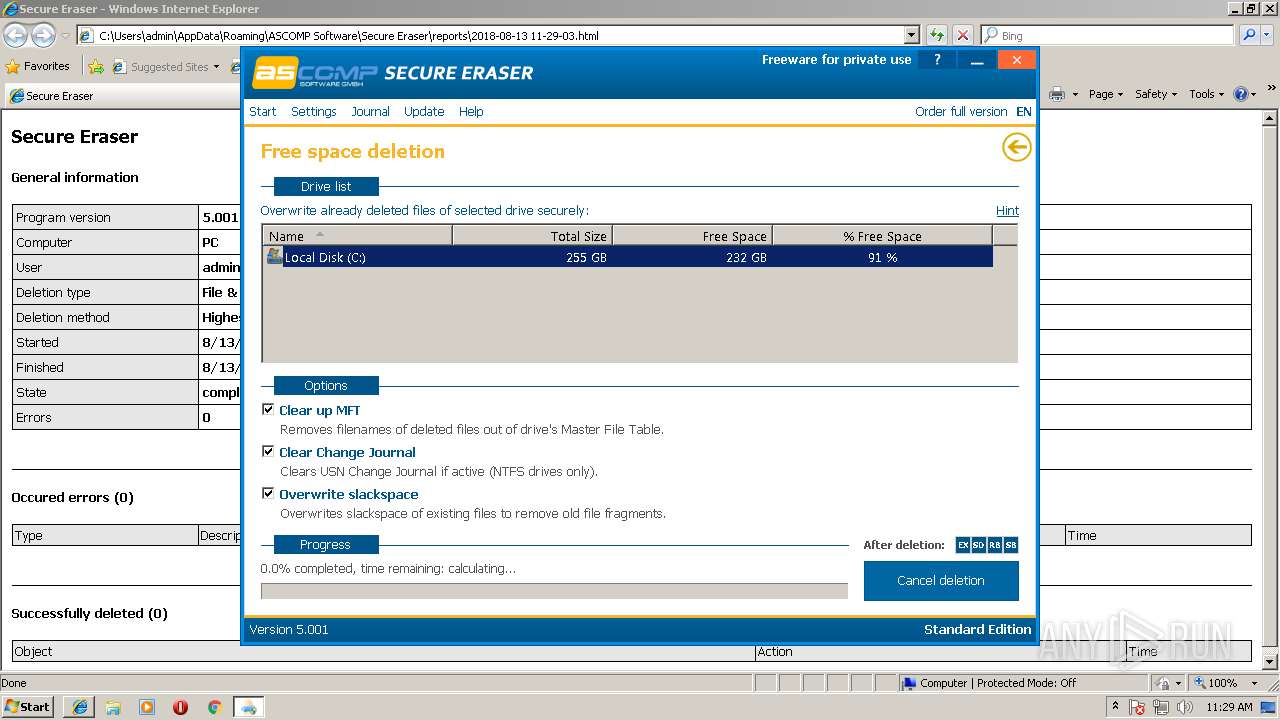Show hidden tray icons arrow
Screen dimensions: 1280x720
coord(1115,707)
